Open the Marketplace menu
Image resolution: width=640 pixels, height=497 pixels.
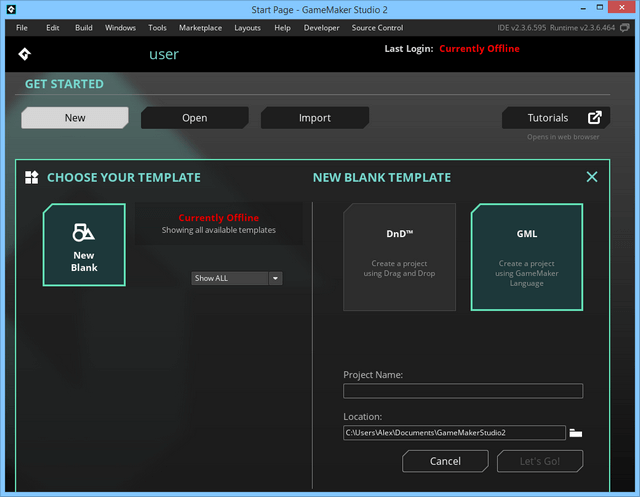201,28
